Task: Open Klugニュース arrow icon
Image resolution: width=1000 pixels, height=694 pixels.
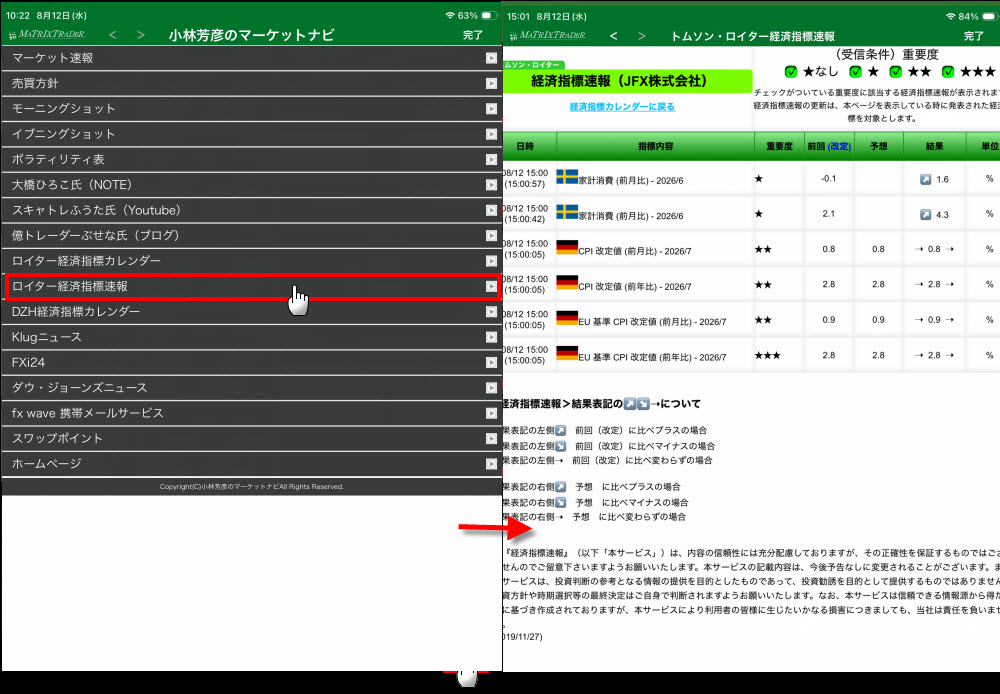Action: tap(491, 337)
